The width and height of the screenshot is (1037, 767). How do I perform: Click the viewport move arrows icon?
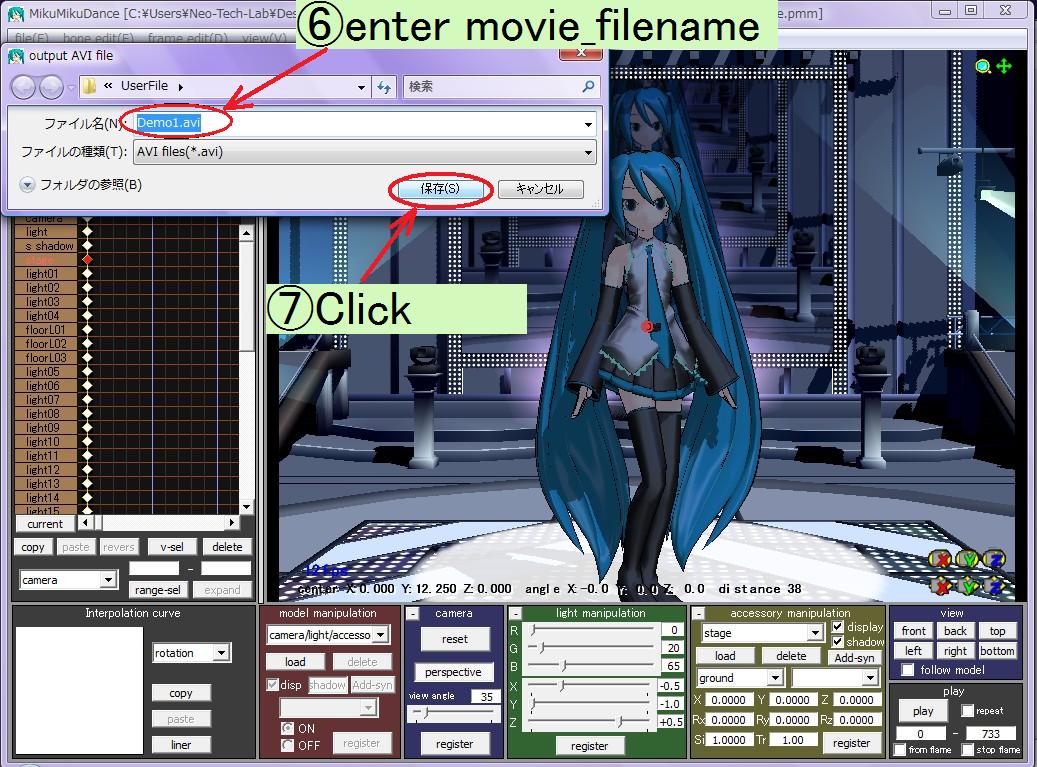(x=1003, y=66)
